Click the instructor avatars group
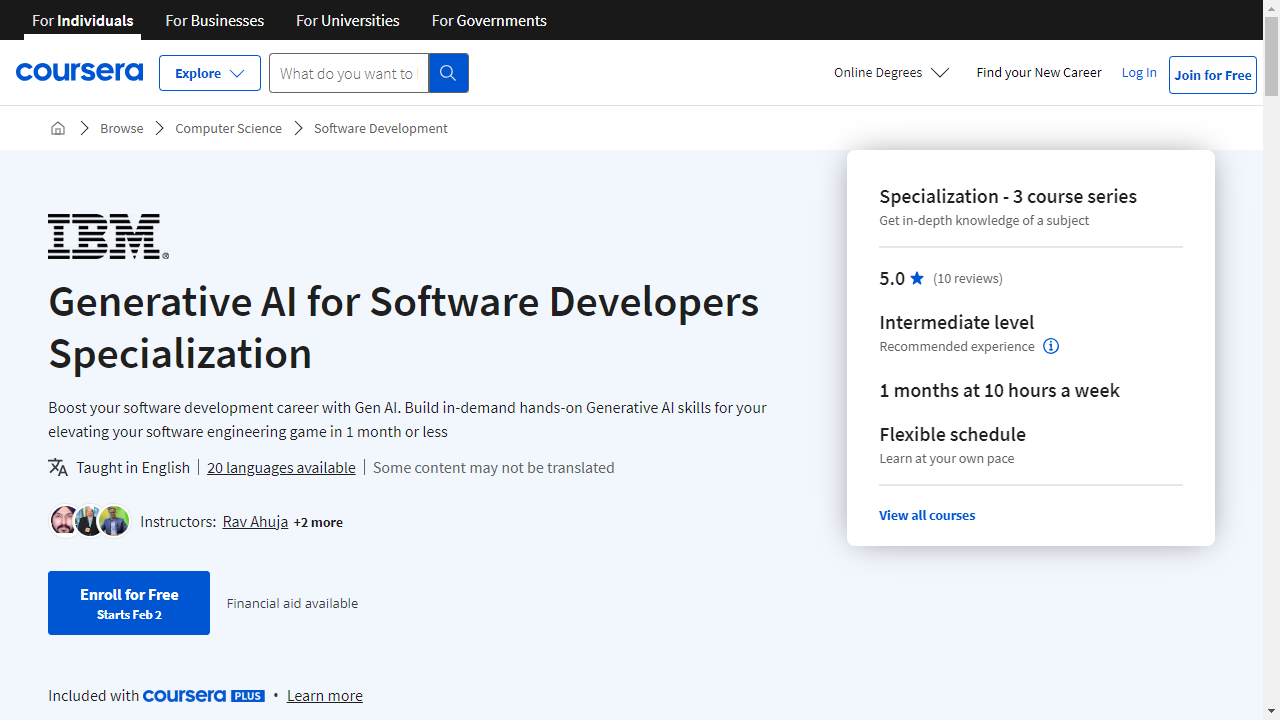The height and width of the screenshot is (720, 1280). [90, 521]
